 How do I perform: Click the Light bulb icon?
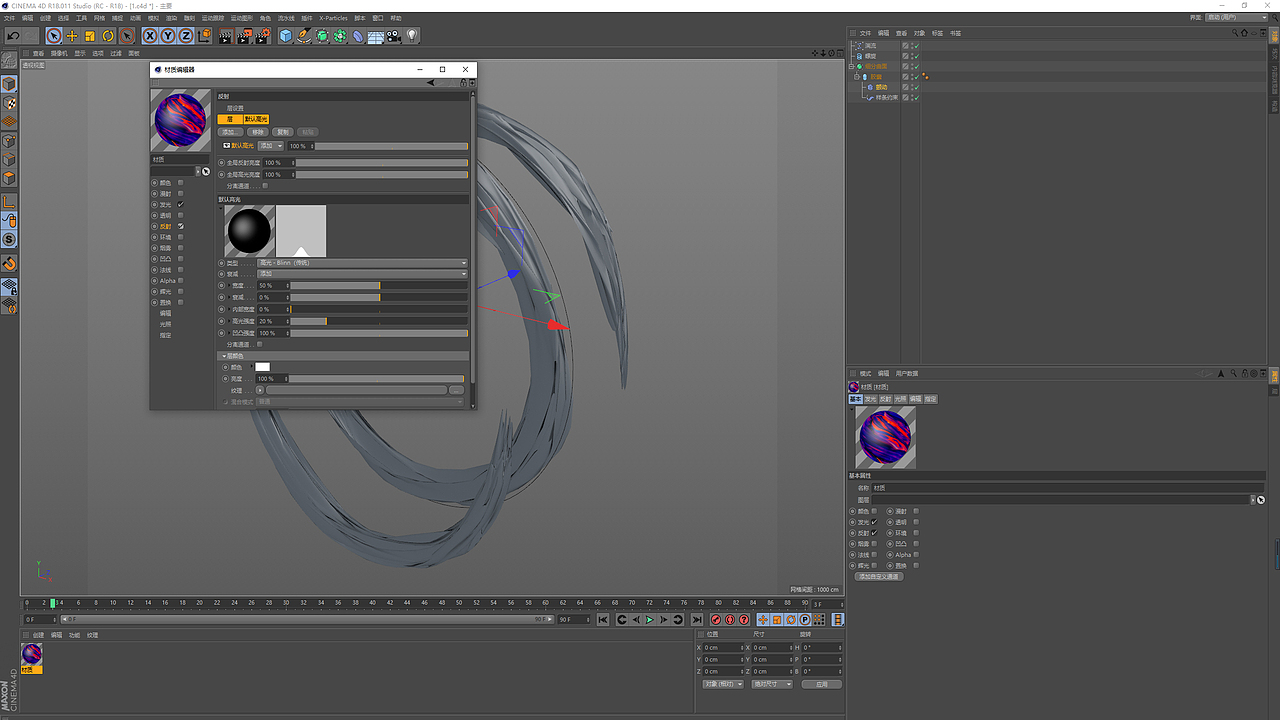tap(412, 36)
